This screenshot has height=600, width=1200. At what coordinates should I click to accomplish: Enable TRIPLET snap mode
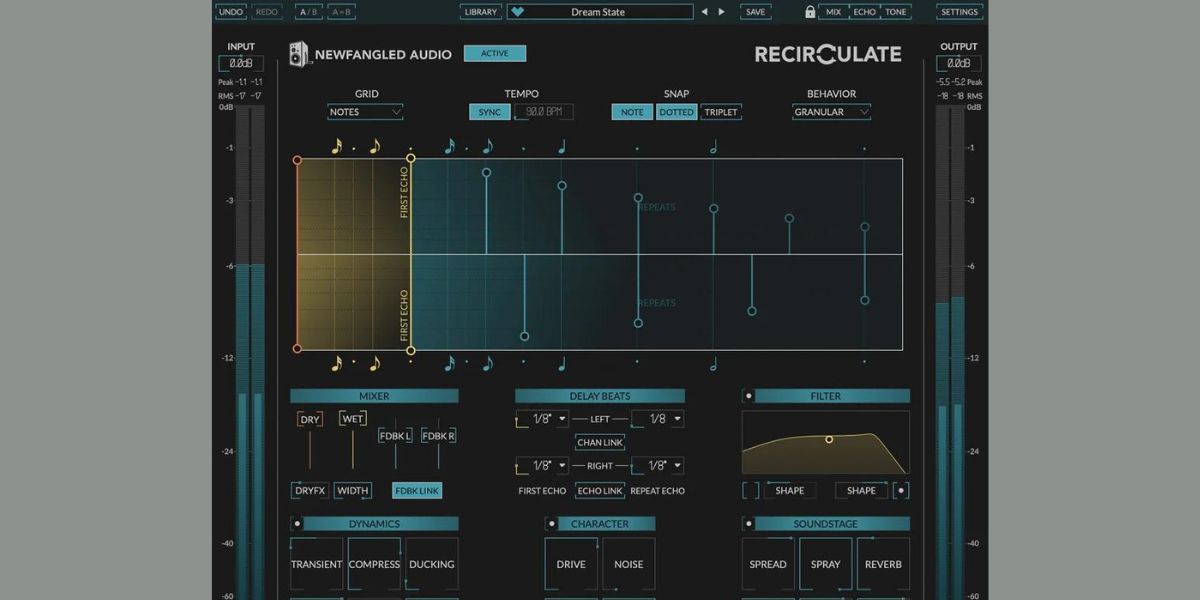[x=721, y=112]
